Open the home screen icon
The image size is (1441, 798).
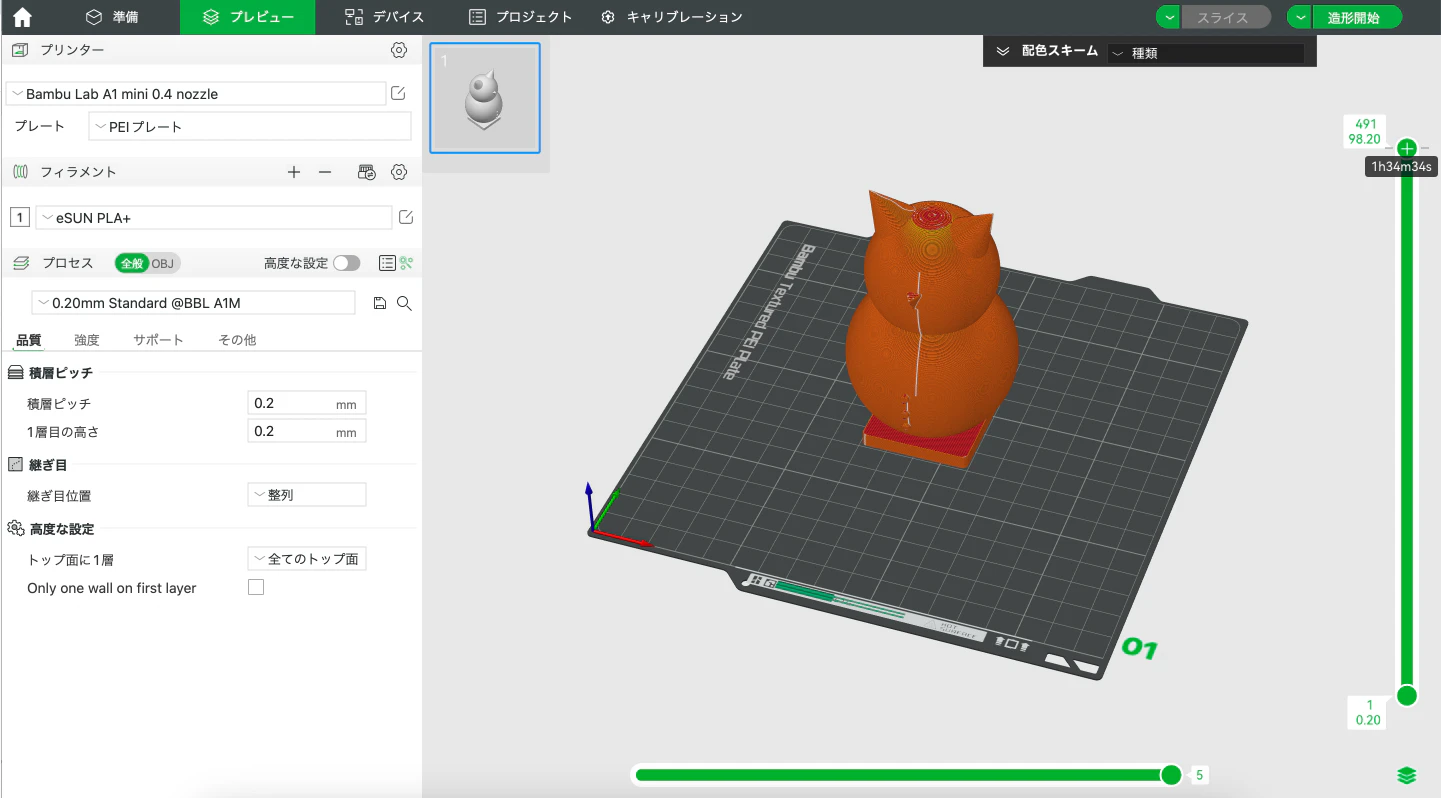click(22, 17)
